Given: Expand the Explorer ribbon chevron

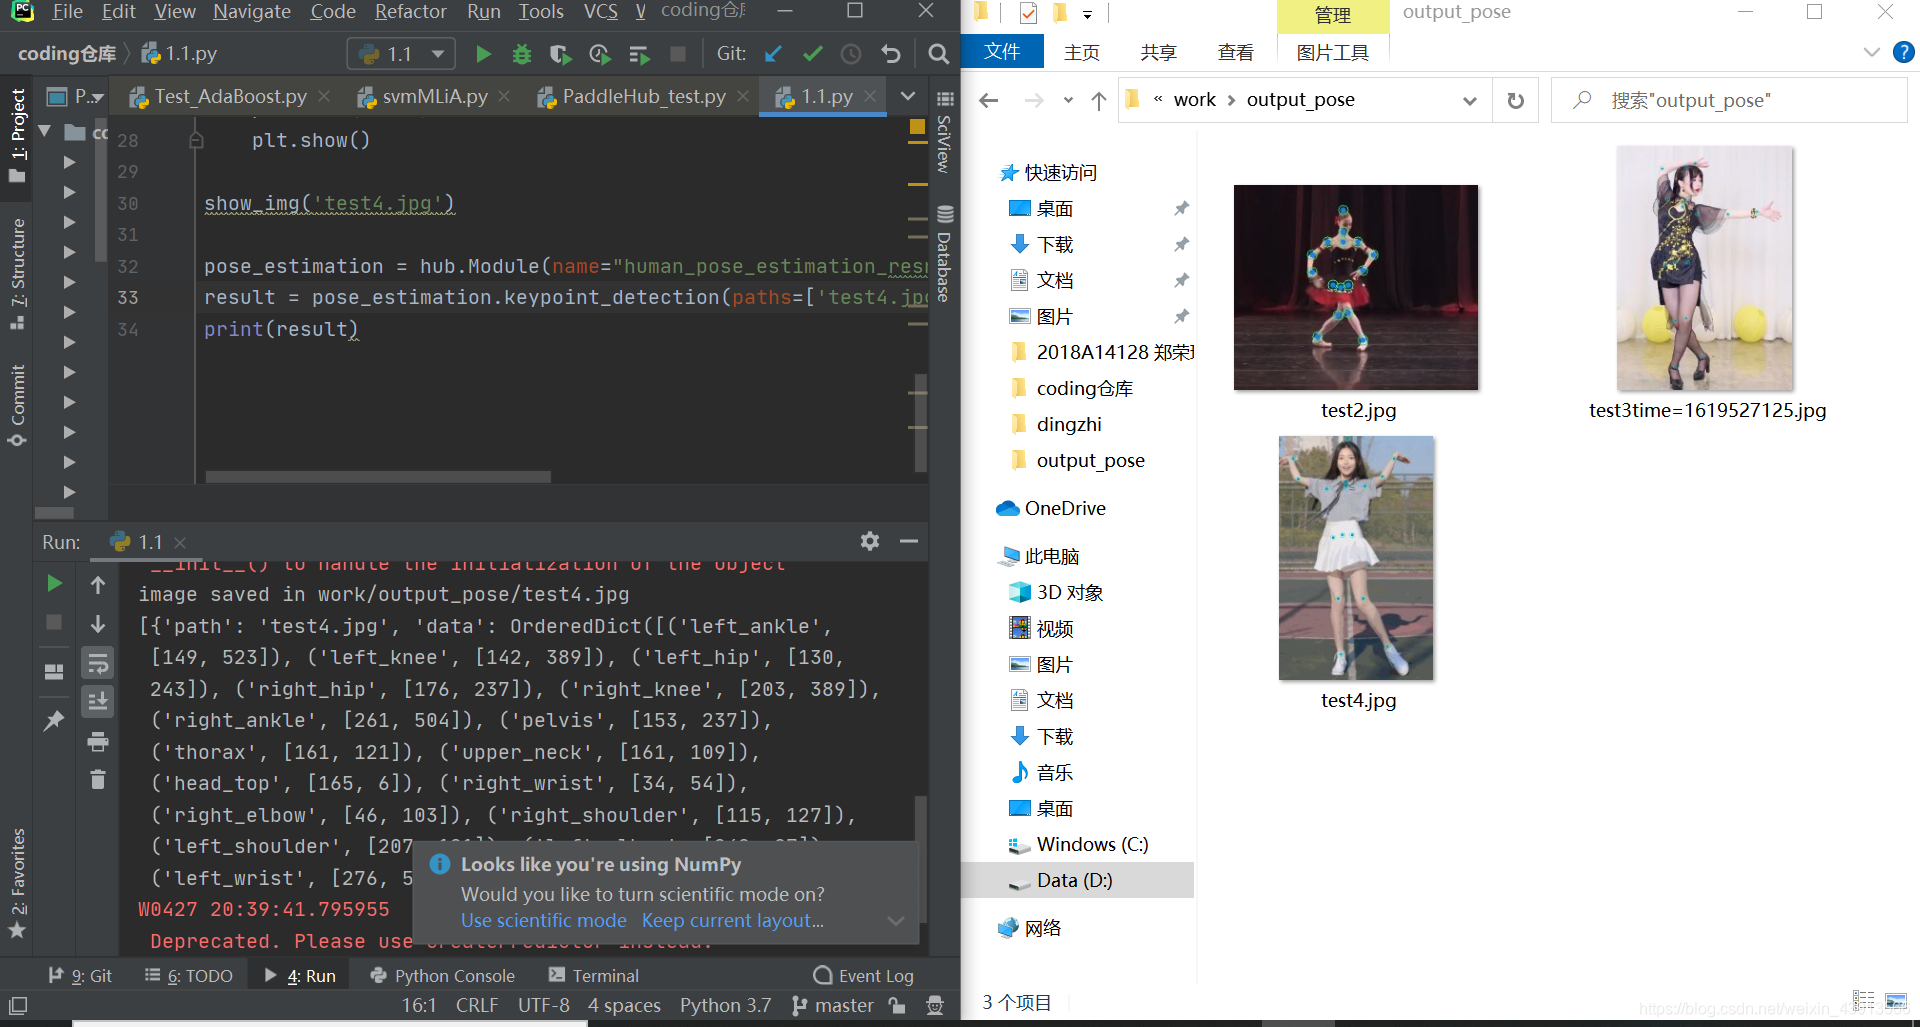Looking at the screenshot, I should [1872, 52].
